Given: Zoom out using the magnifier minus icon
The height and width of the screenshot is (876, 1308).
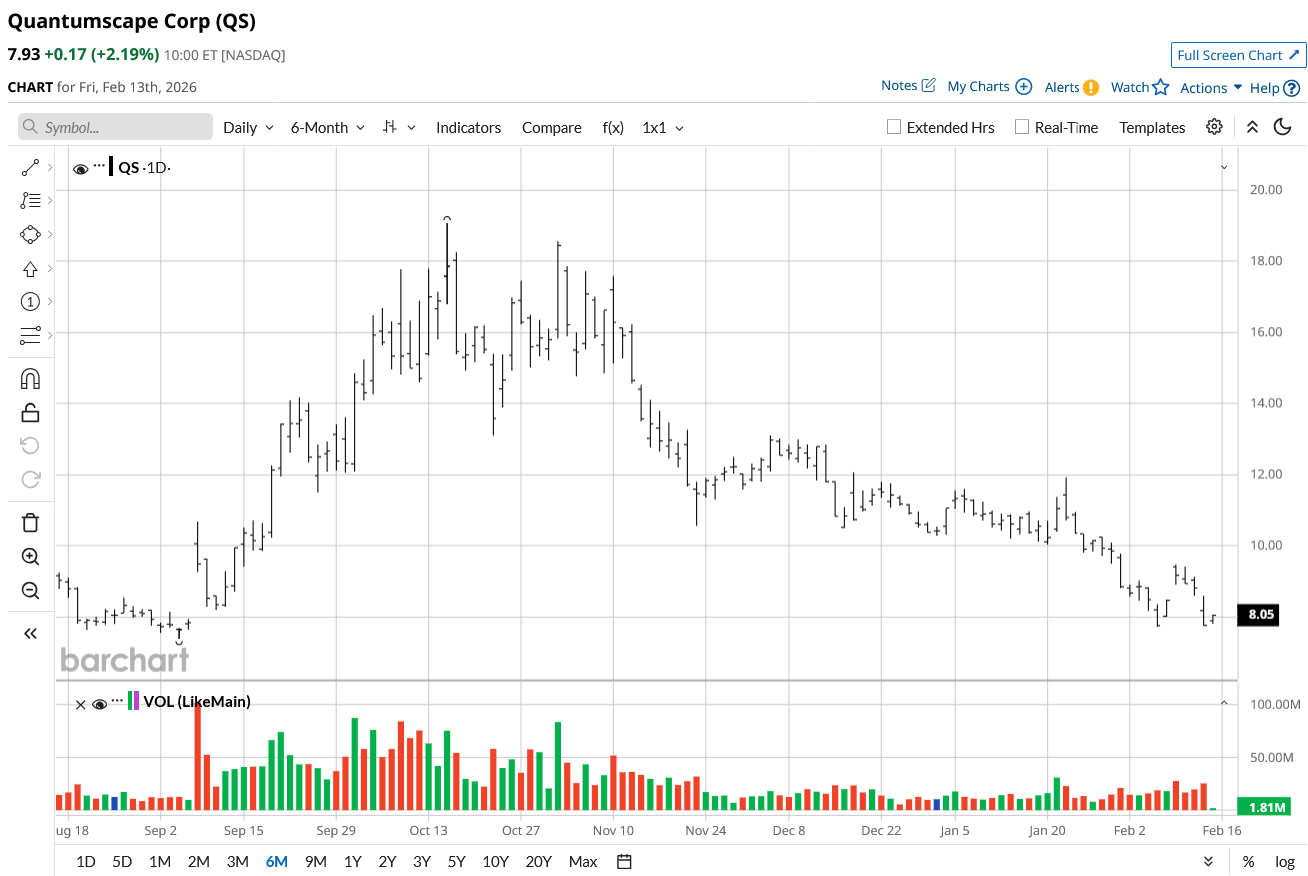Looking at the screenshot, I should click(30, 589).
